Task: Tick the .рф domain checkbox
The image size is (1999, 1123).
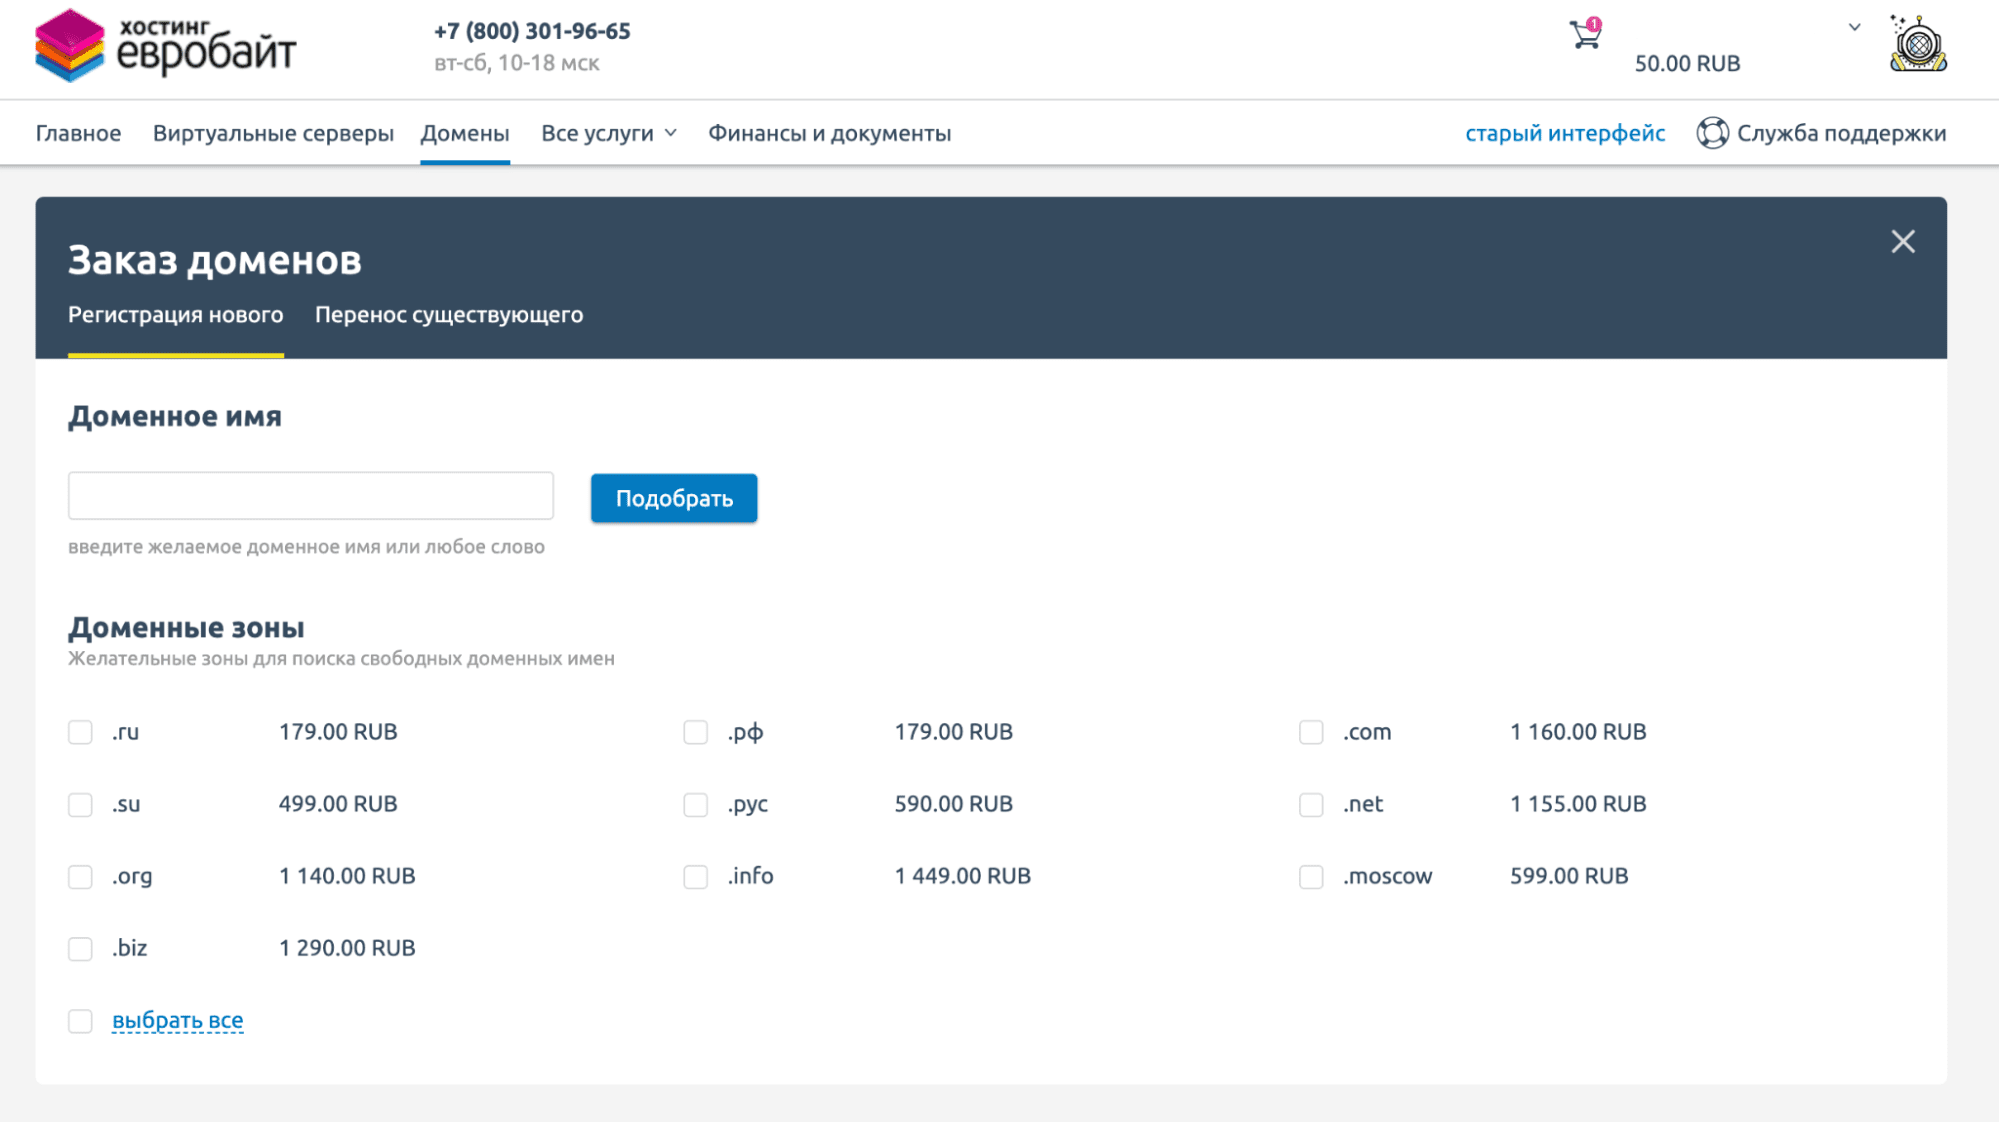Action: point(695,732)
